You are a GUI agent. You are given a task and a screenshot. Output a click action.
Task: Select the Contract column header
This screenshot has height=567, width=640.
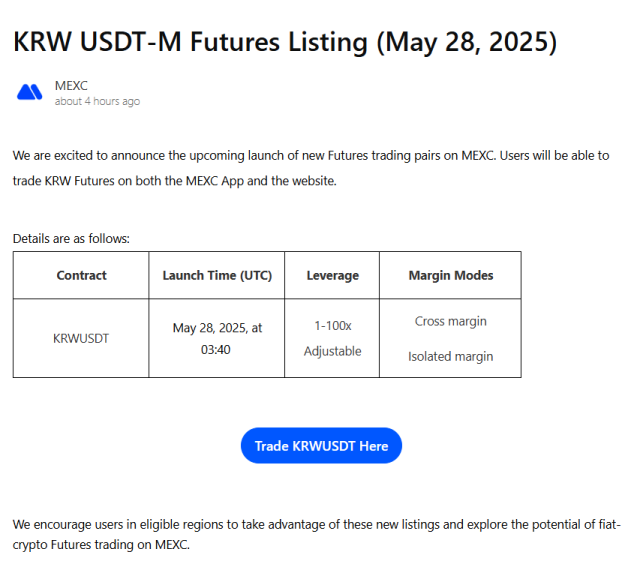tap(81, 275)
